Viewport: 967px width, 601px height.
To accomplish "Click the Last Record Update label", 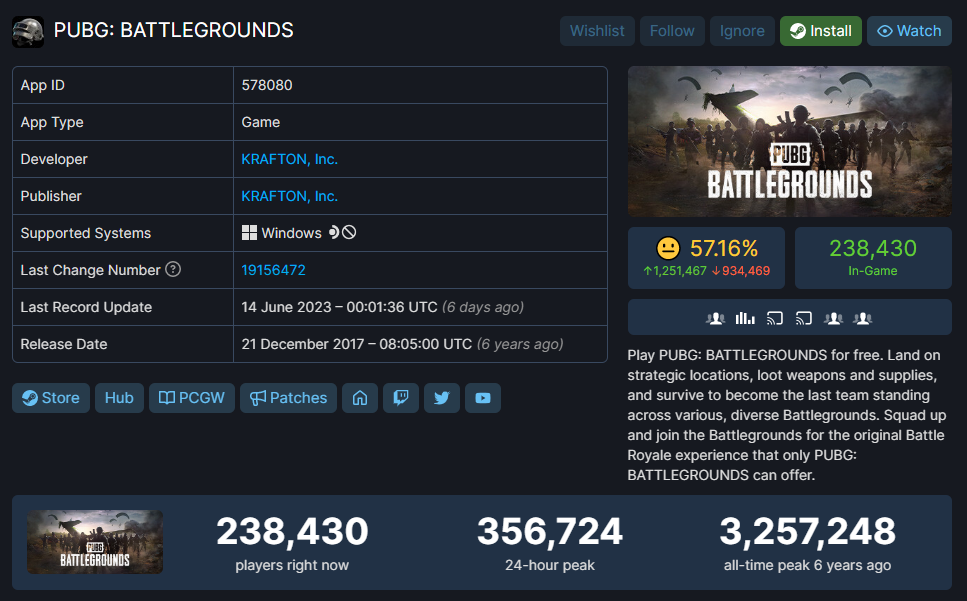I will click(86, 307).
